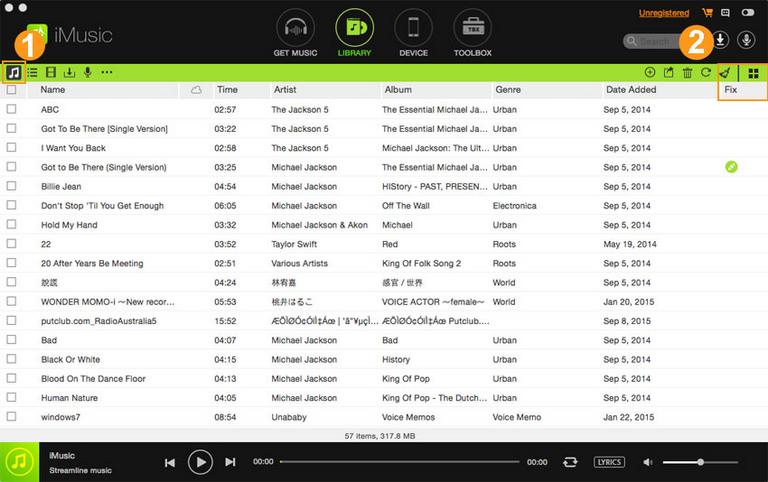The image size is (768, 482).
Task: Click the Taylor Swift artist cell
Action: tap(294, 244)
